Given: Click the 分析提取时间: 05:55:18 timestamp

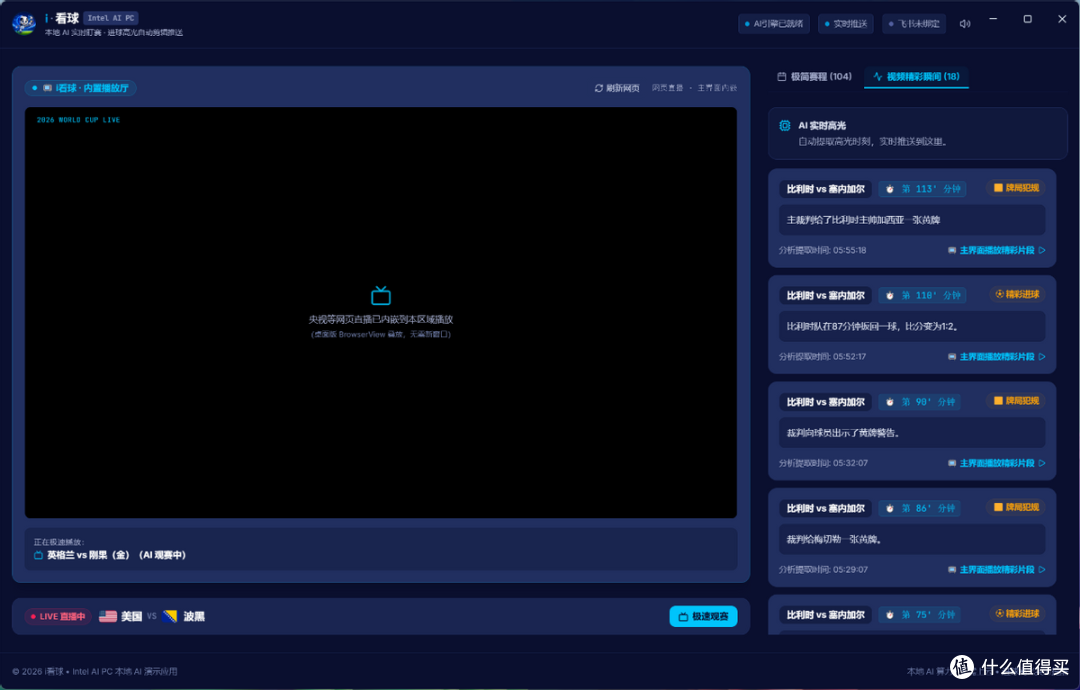Looking at the screenshot, I should 822,250.
